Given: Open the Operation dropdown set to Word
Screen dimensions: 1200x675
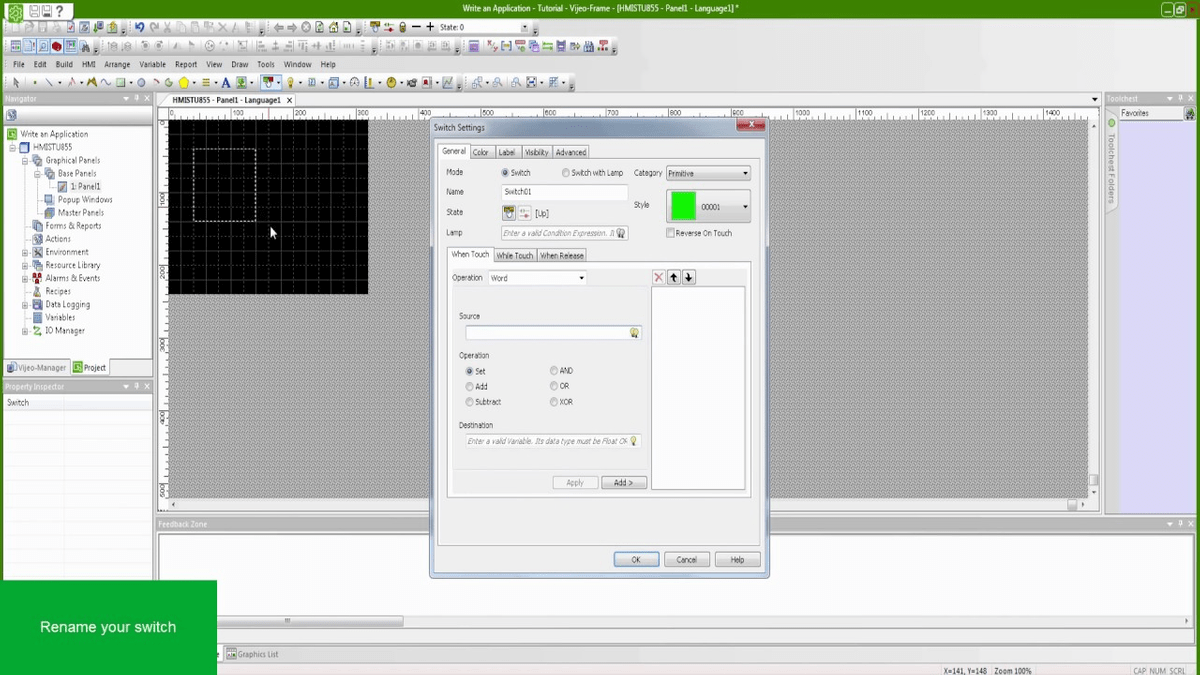Looking at the screenshot, I should click(x=537, y=278).
